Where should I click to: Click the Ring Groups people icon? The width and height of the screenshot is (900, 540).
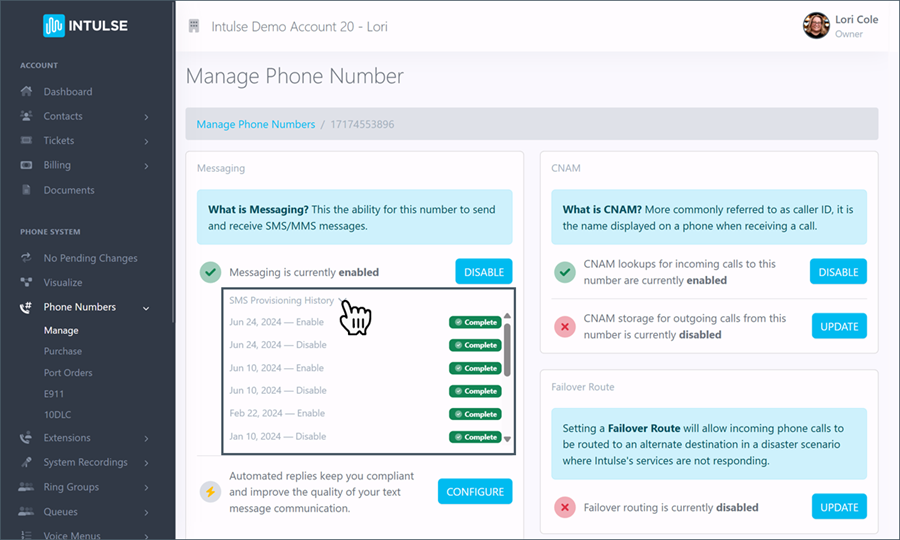point(26,487)
